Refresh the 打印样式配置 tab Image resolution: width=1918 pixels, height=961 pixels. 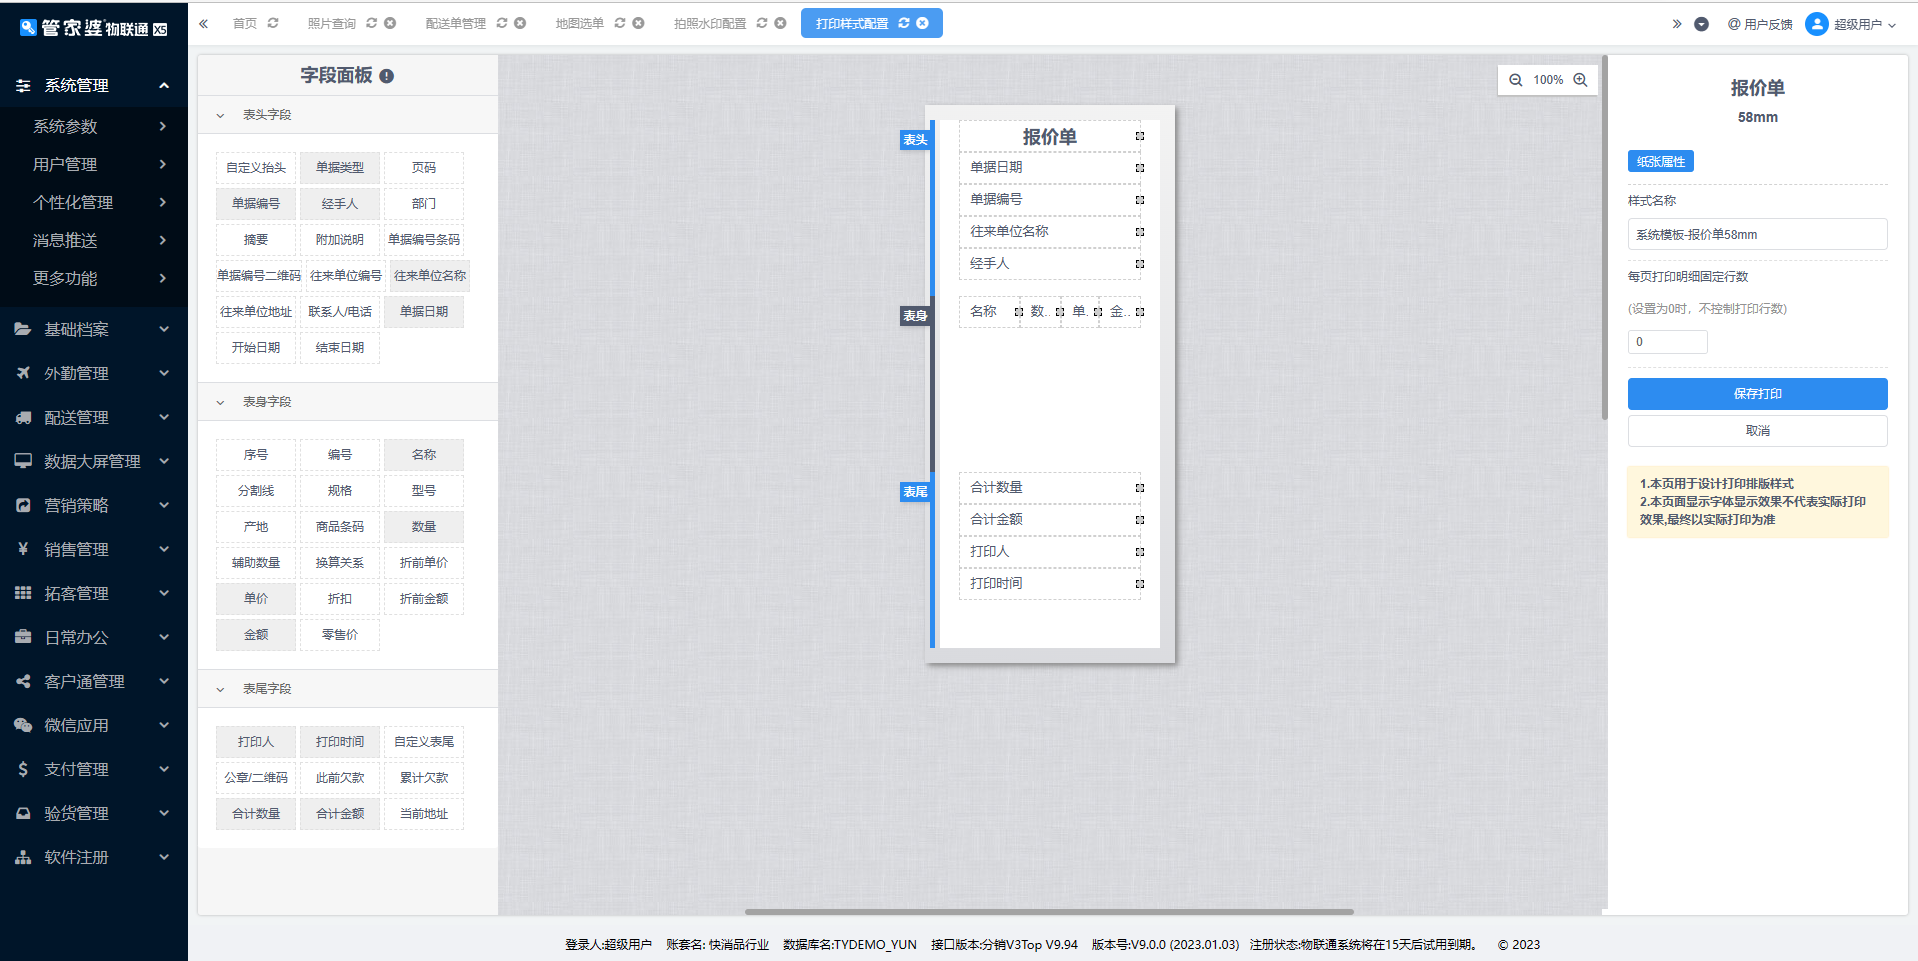tap(904, 23)
